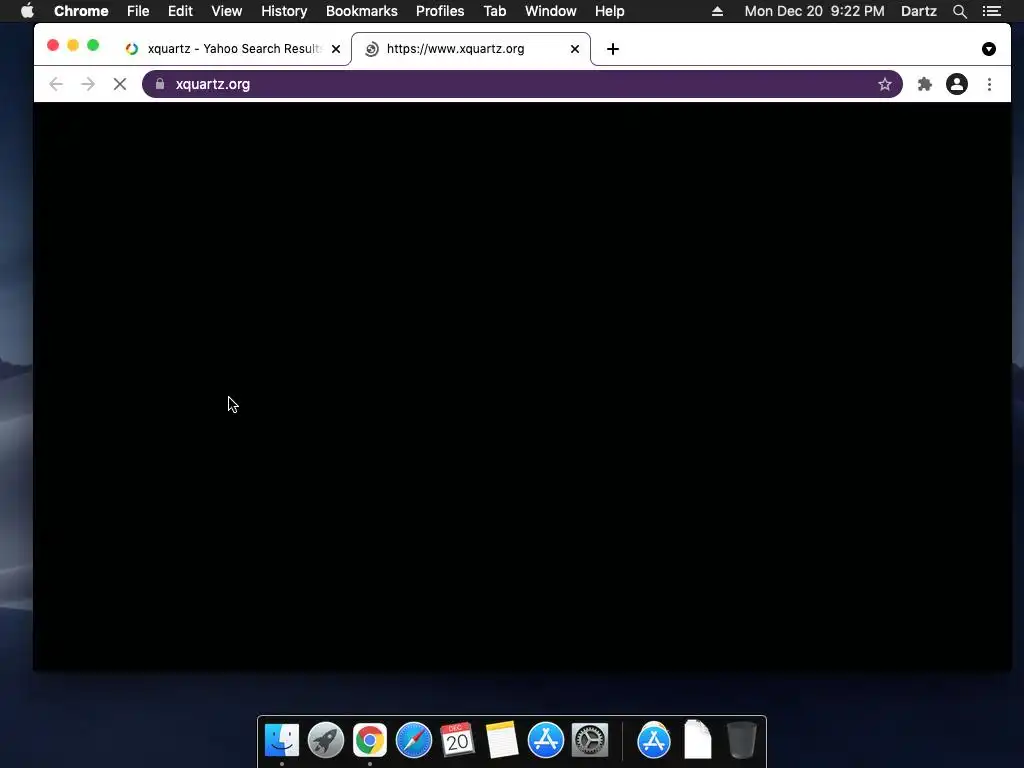Image resolution: width=1024 pixels, height=768 pixels.
Task: Stop loading the xquartz.org page
Action: (x=120, y=84)
